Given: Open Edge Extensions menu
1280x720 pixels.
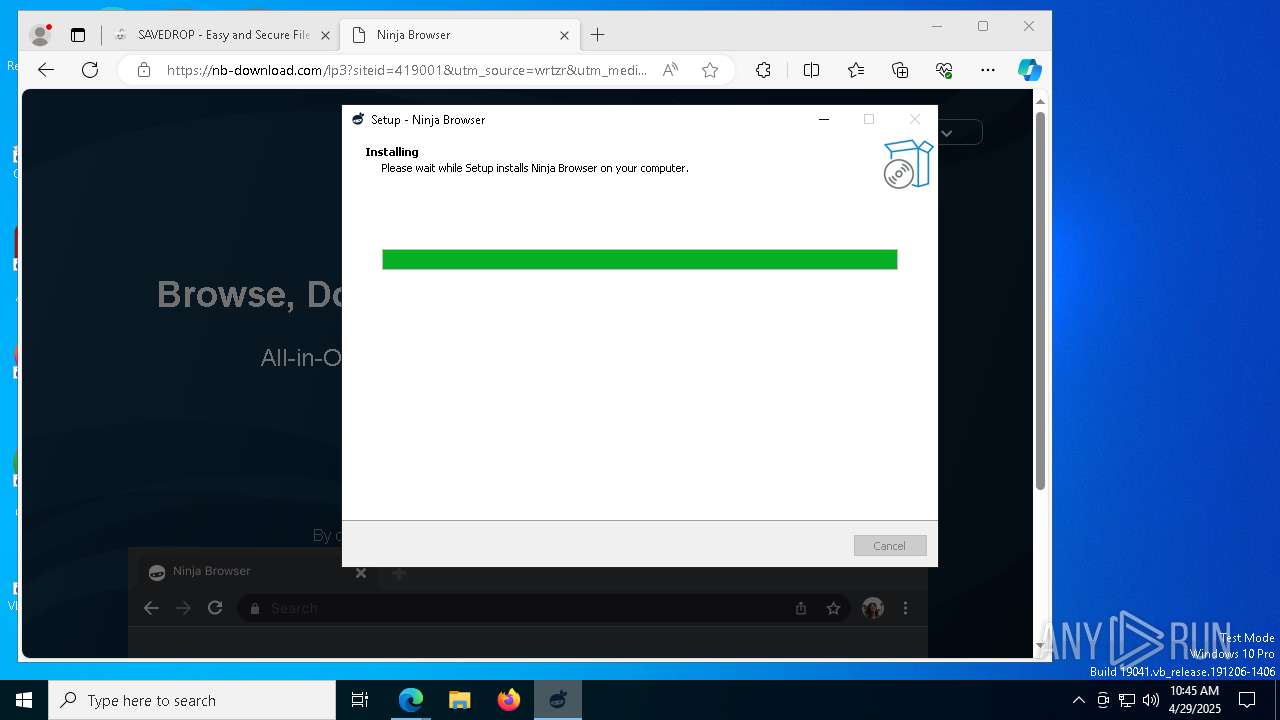Looking at the screenshot, I should click(763, 70).
